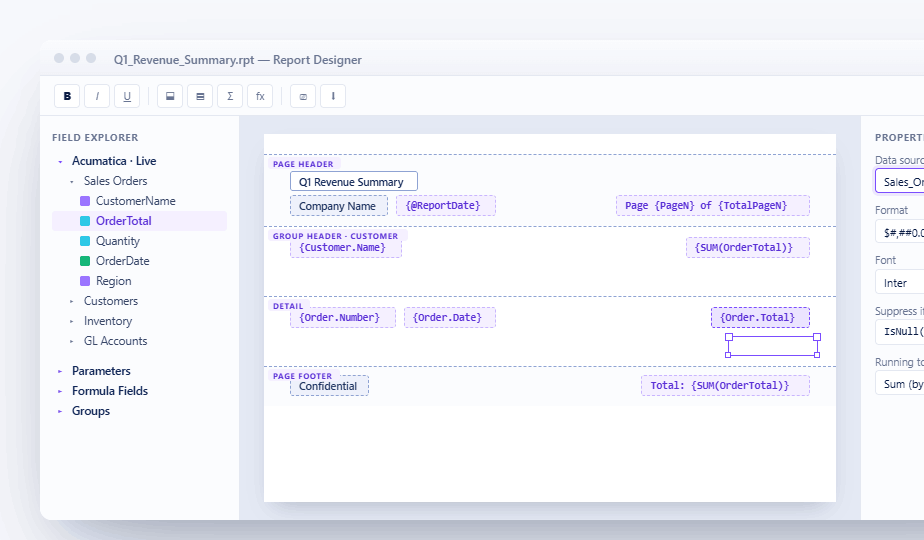
Task: Toggle italic formatting in the toolbar
Action: (97, 96)
